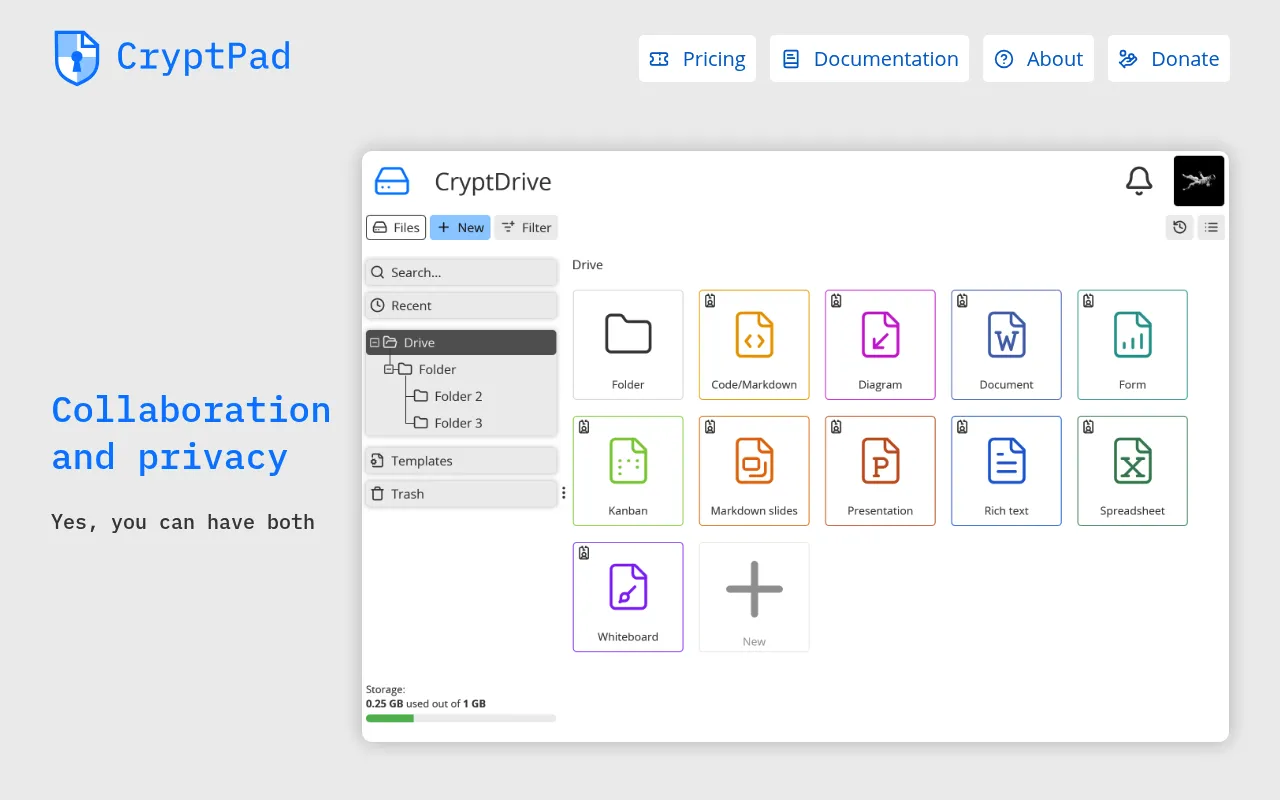This screenshot has width=1280, height=800.
Task: Open the Kanban tile
Action: 628,471
